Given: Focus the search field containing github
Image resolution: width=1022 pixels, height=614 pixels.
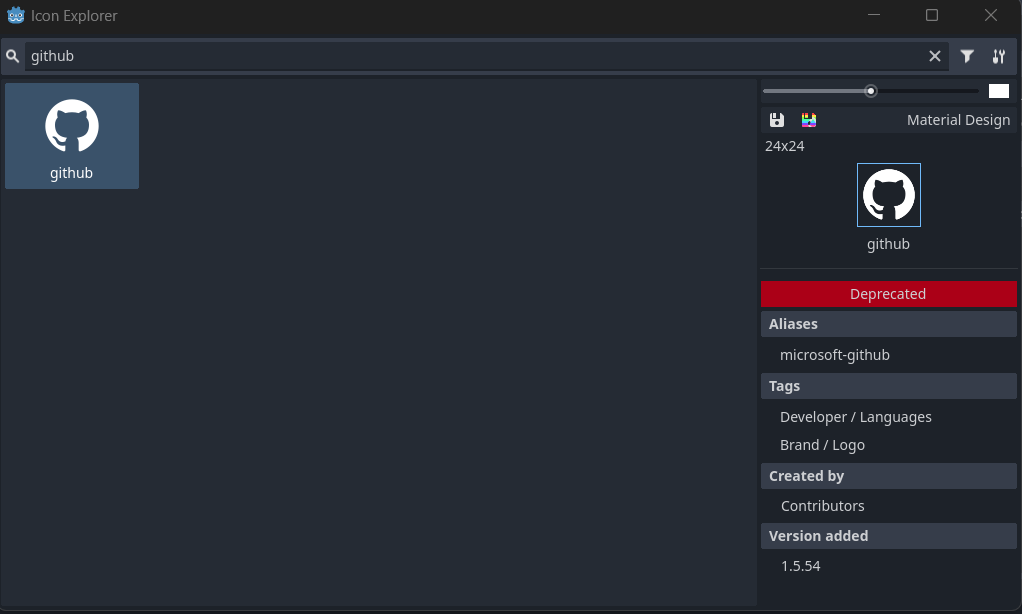Looking at the screenshot, I should pos(476,57).
